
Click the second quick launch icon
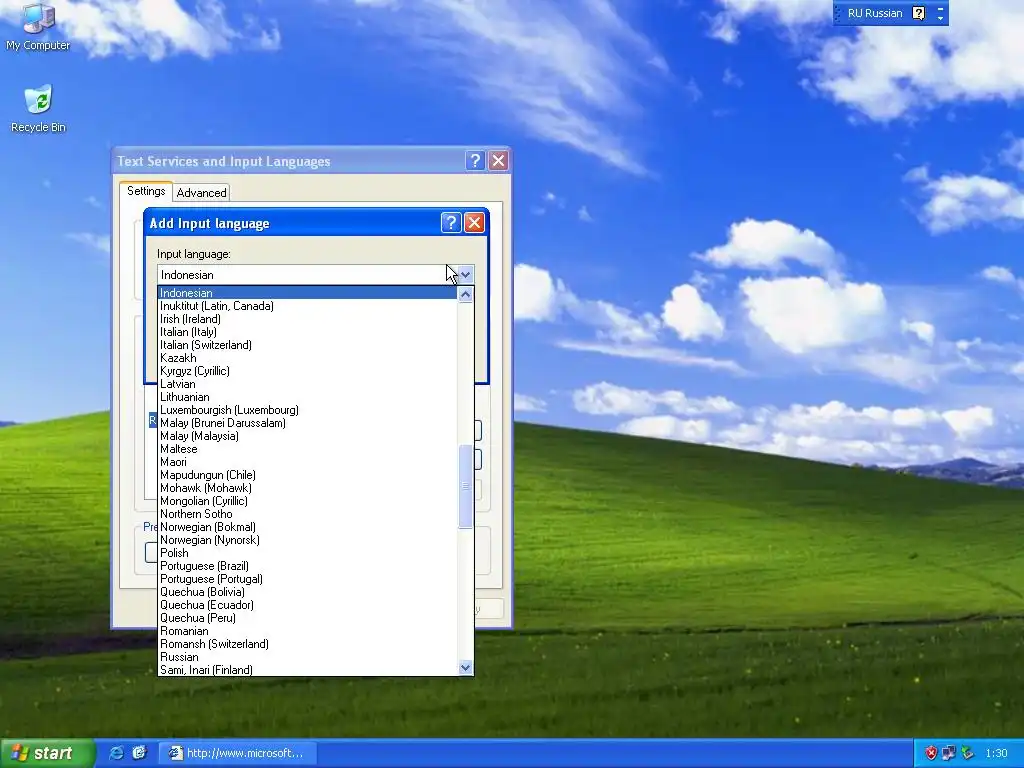(139, 753)
